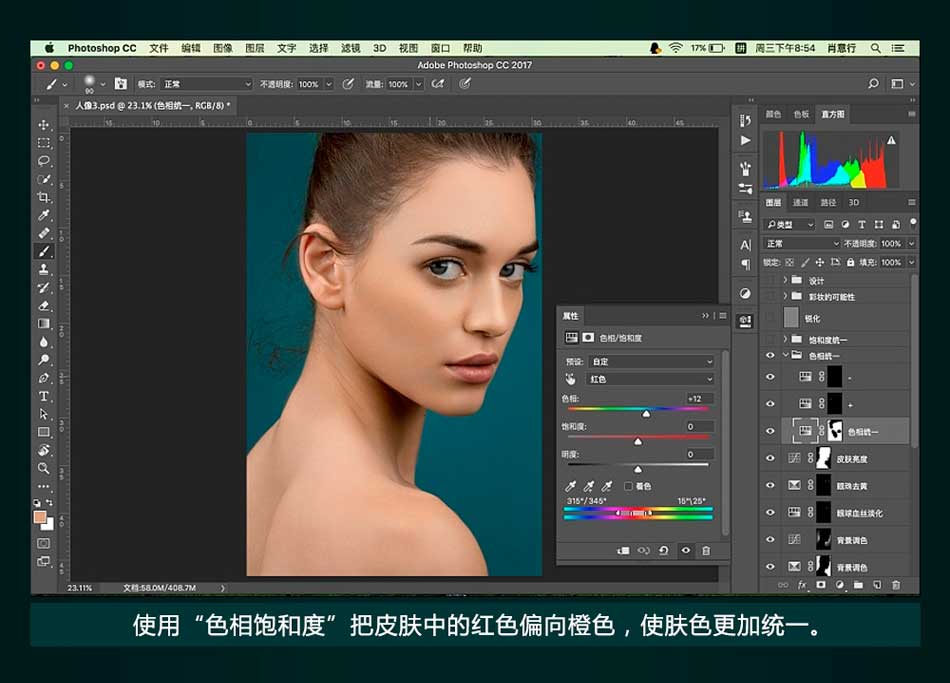
Task: Toggle visibility of 色相统一 group folder
Action: pos(770,355)
